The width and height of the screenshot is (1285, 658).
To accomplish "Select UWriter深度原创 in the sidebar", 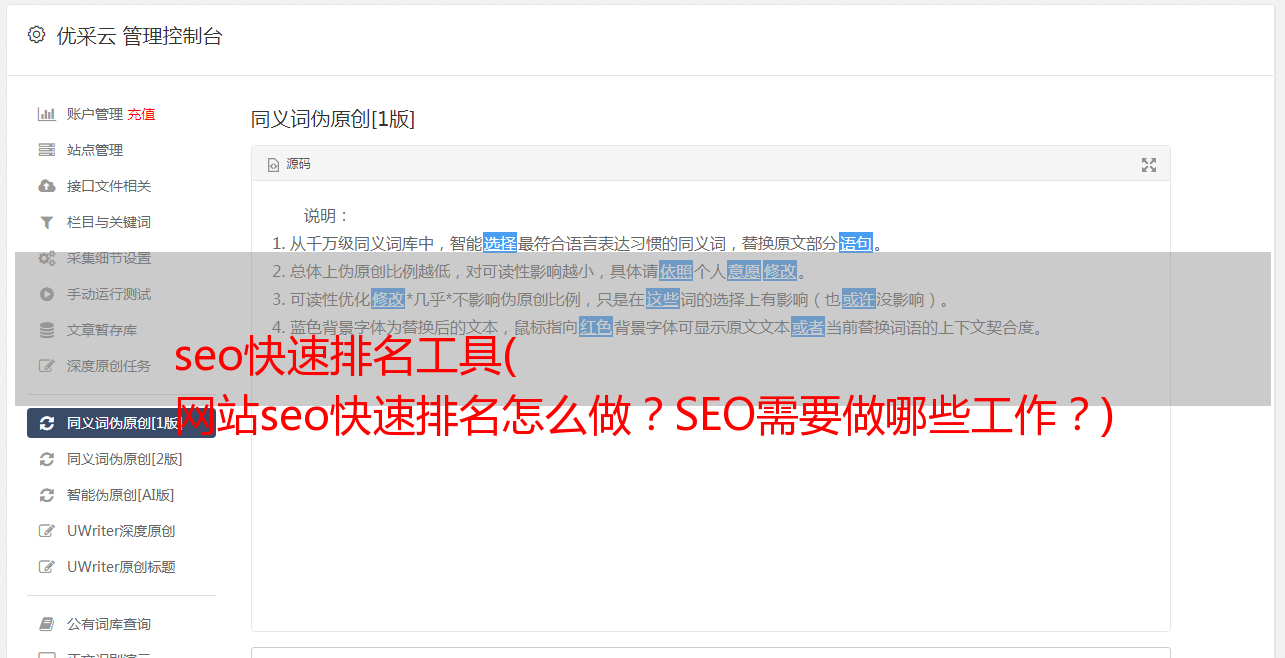I will click(x=121, y=531).
